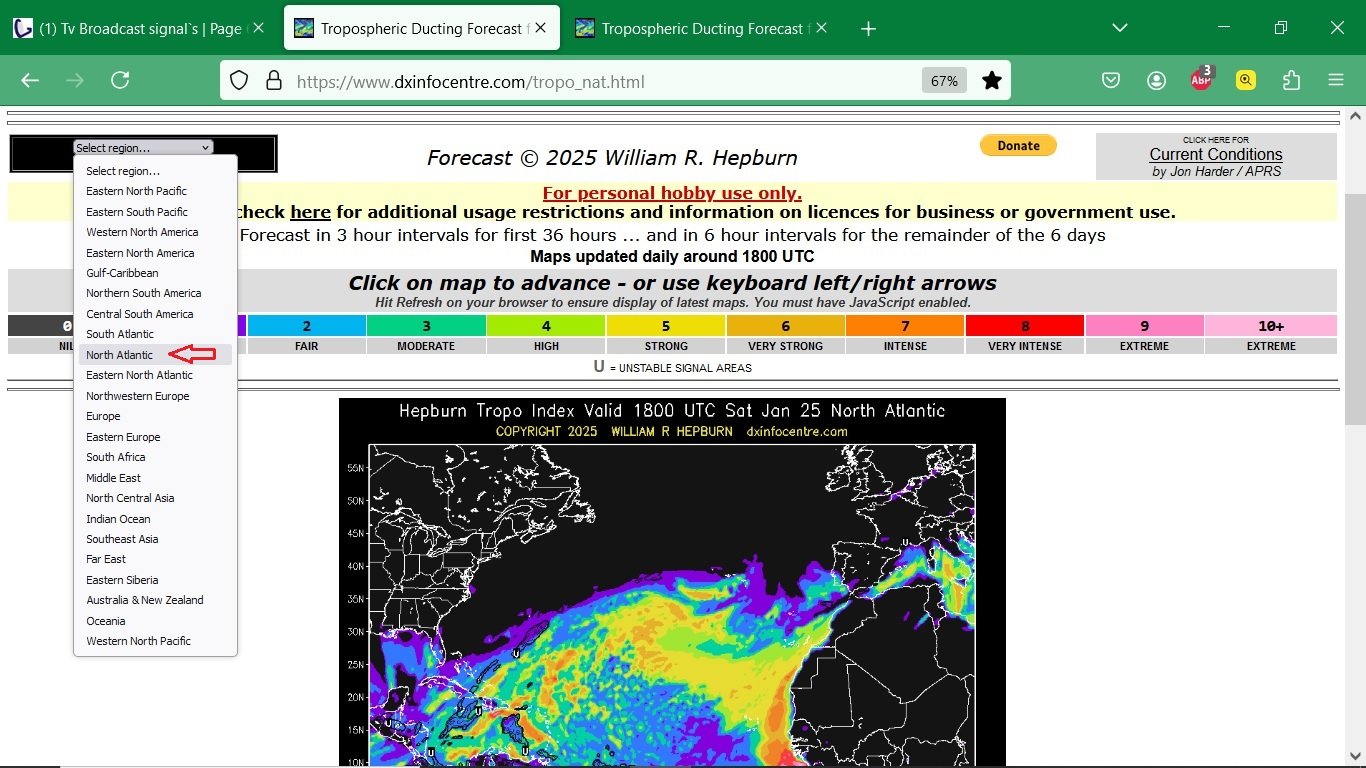Close the third Tropospheric Ducting tab

pos(821,28)
